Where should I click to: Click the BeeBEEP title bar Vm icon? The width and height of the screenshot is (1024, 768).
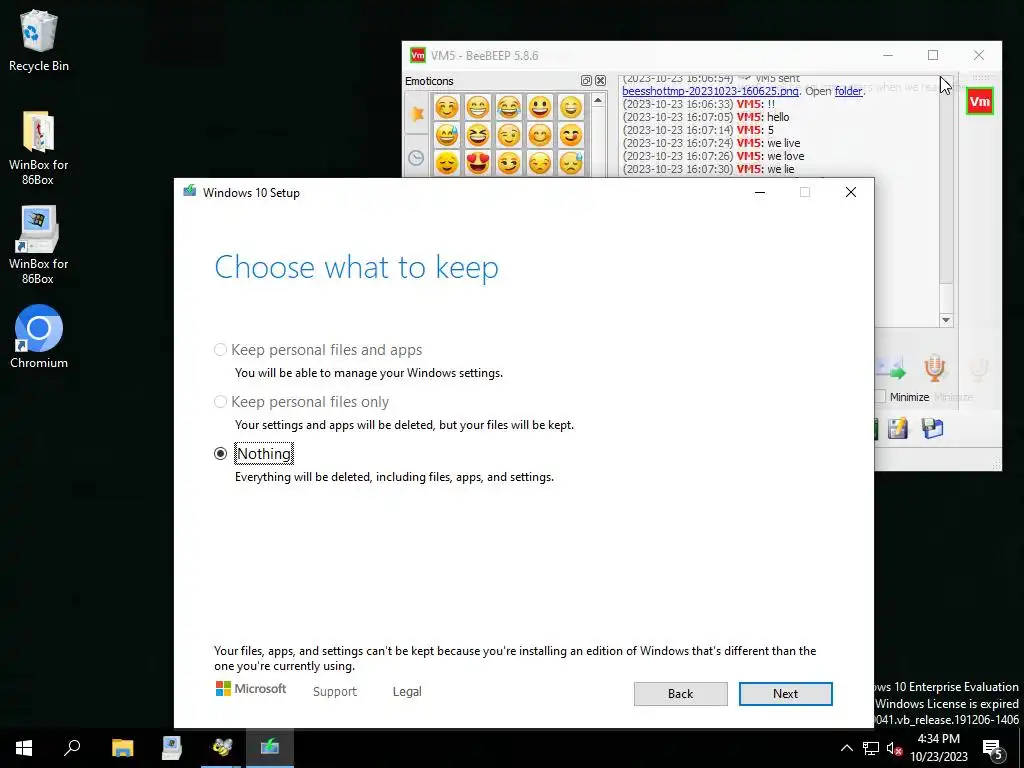[x=417, y=56]
